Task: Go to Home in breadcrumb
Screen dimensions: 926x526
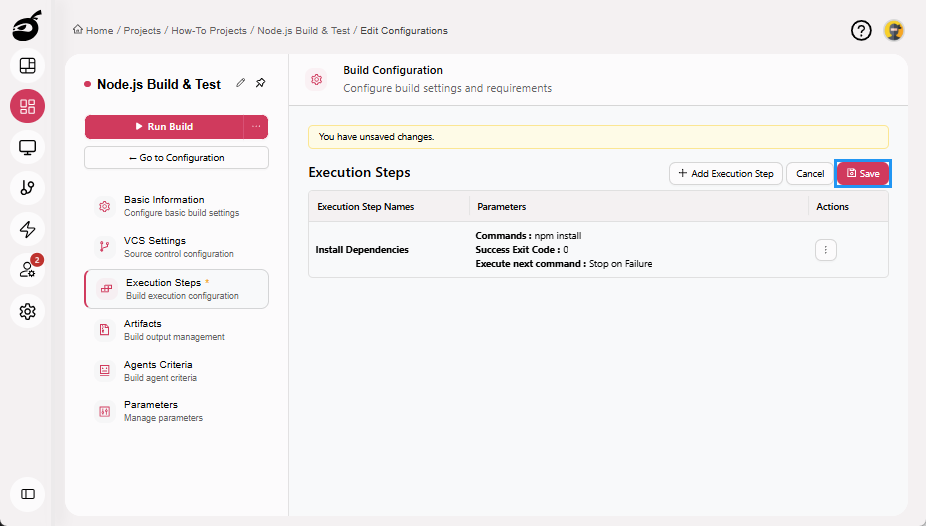Action: (x=99, y=31)
